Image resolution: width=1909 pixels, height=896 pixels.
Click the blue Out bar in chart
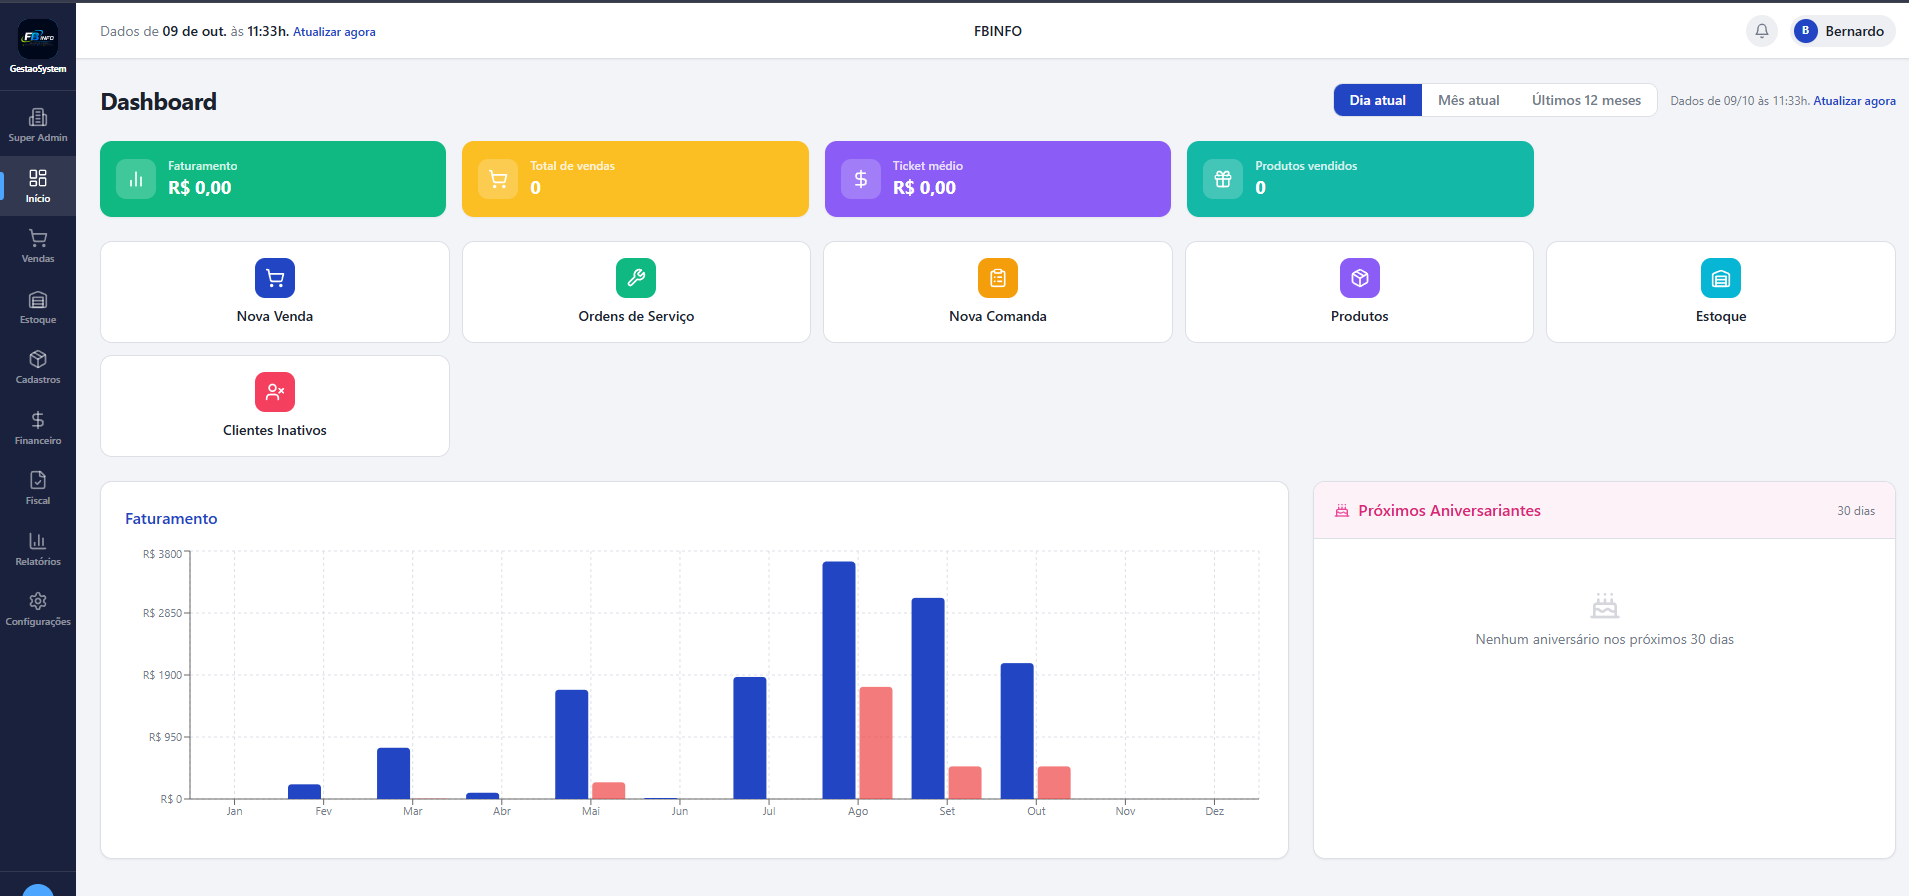pos(1017,731)
